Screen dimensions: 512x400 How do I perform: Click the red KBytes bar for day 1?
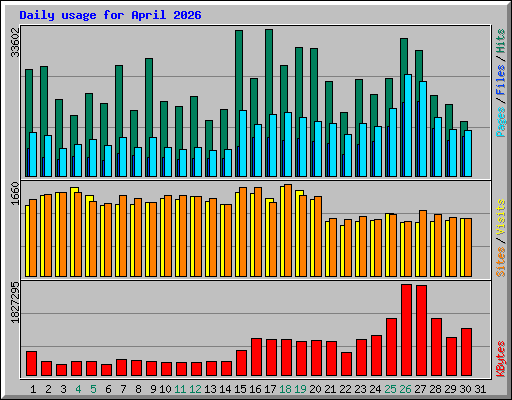point(32,363)
